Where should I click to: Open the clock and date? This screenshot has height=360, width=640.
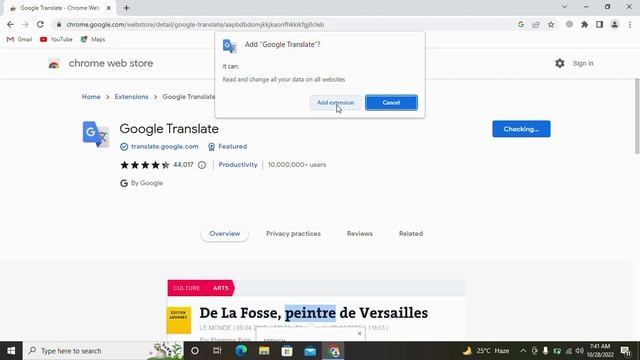600,351
